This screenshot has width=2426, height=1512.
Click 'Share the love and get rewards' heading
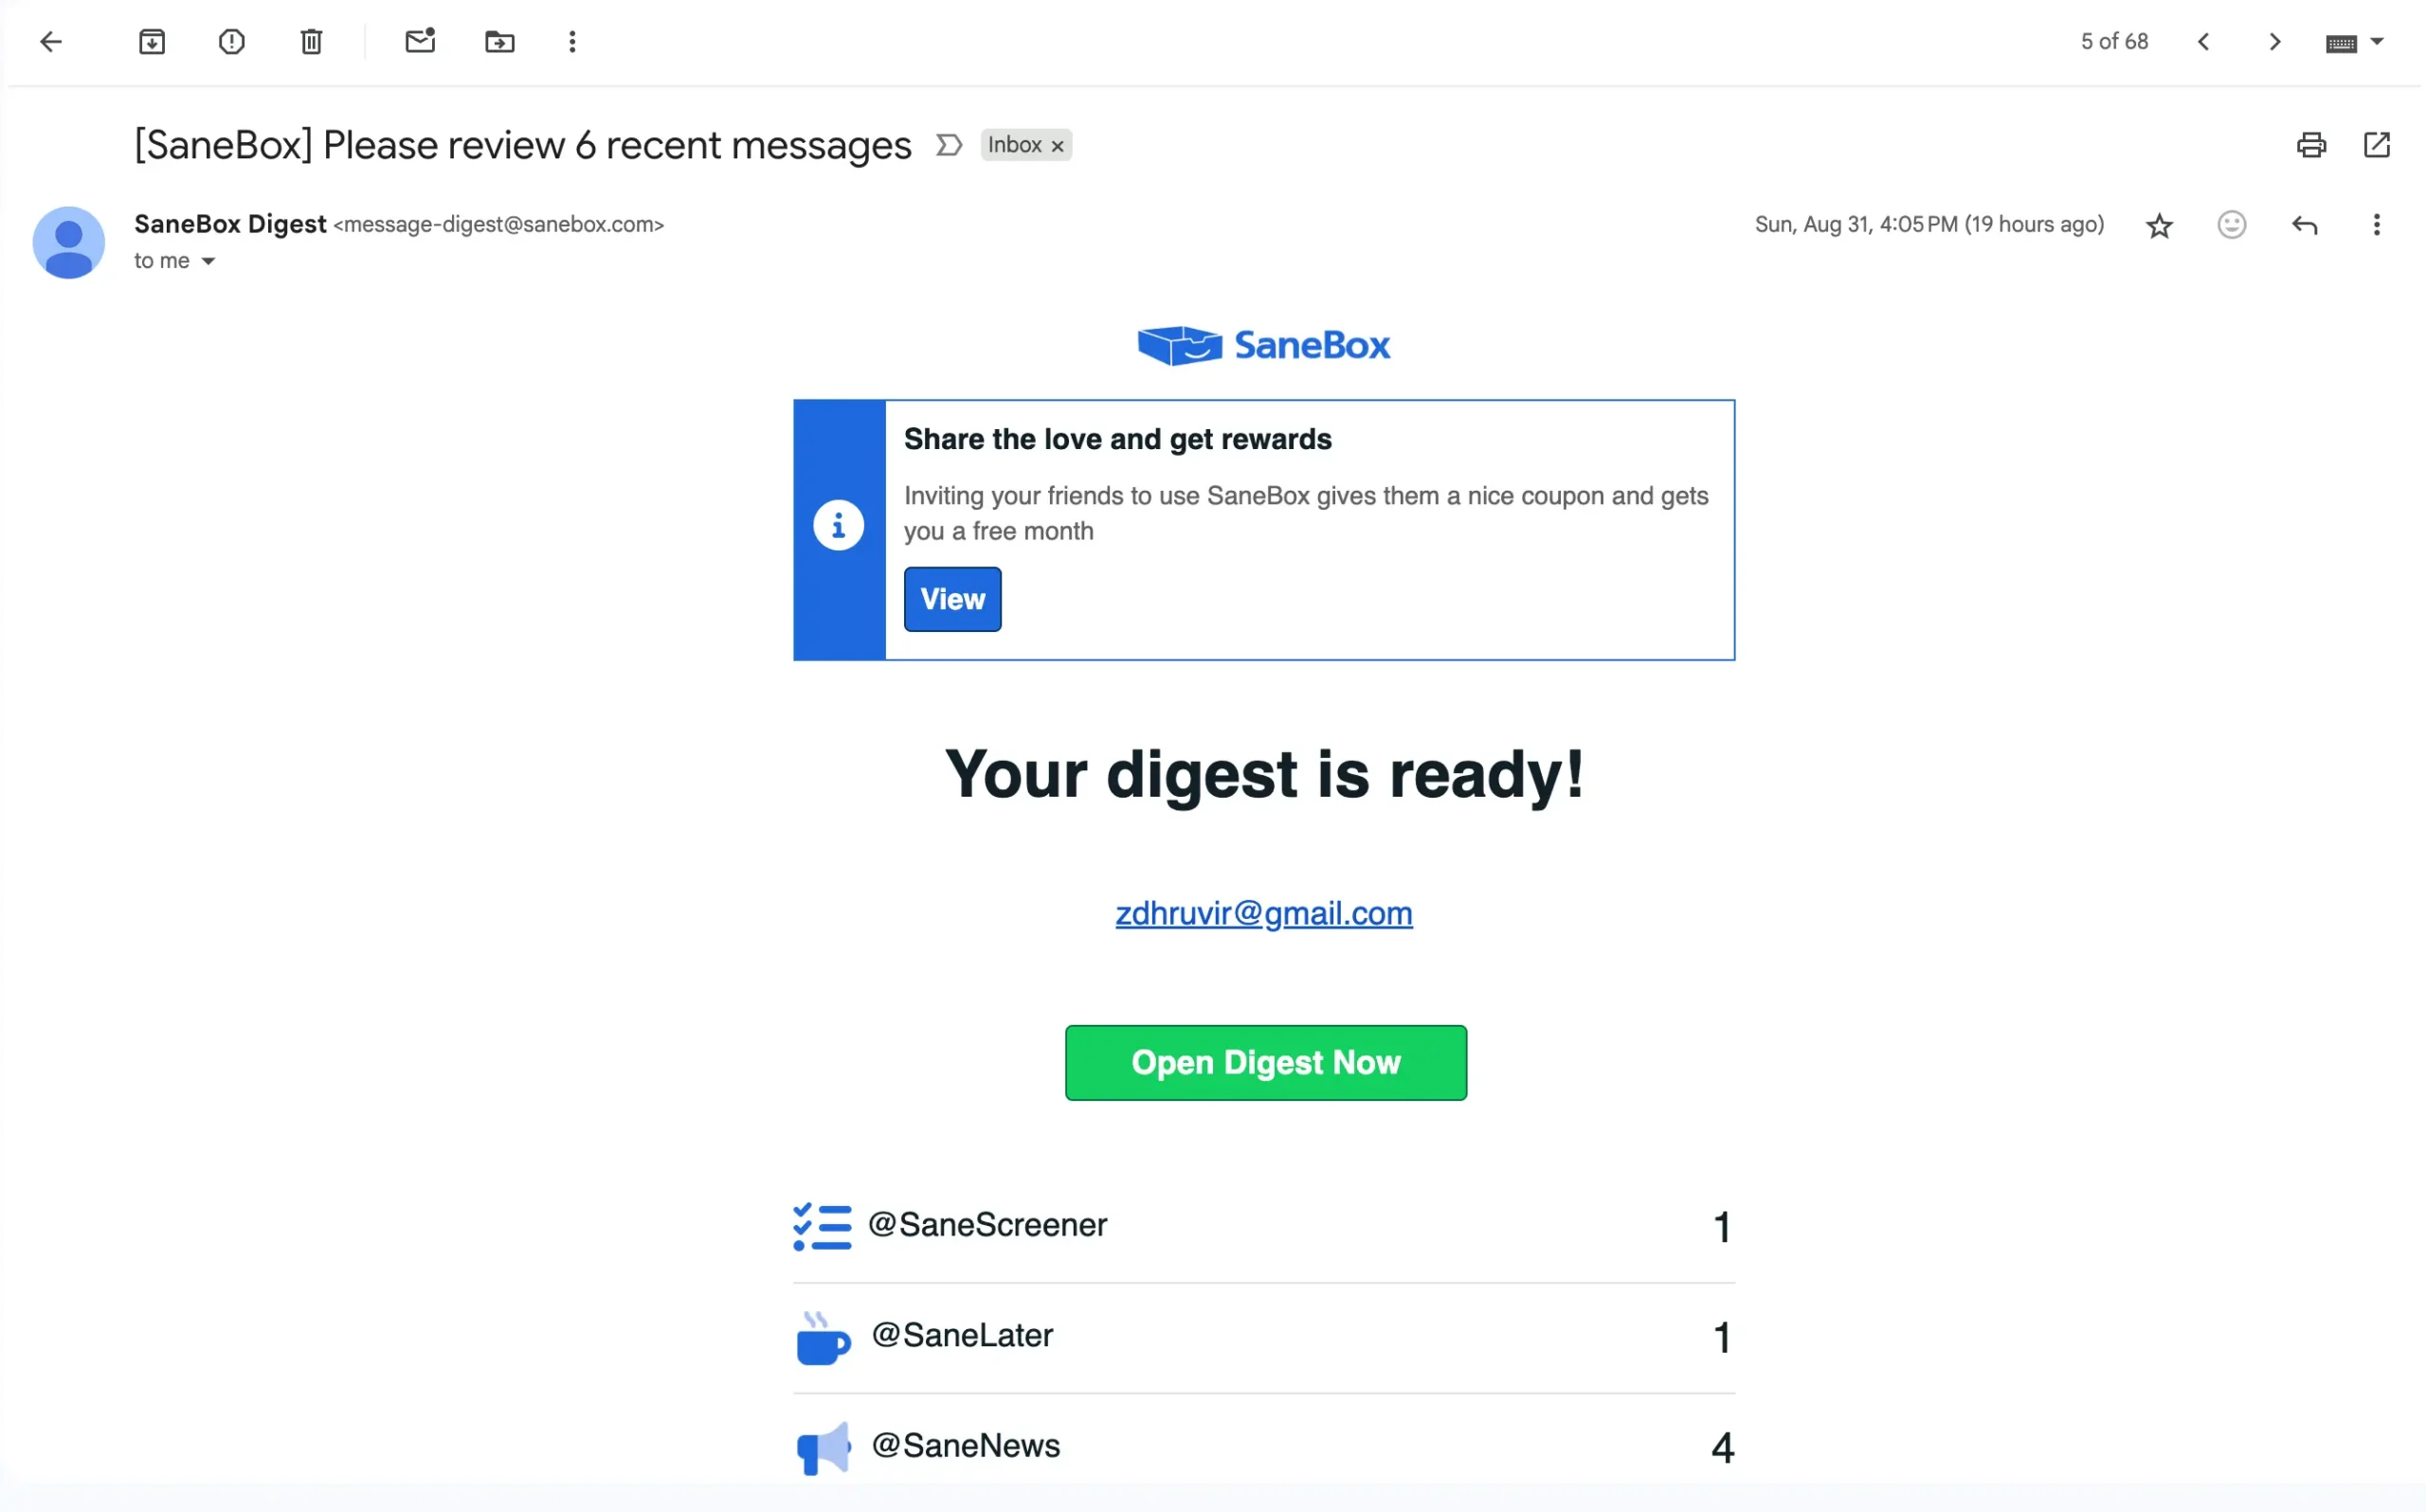[1118, 440]
